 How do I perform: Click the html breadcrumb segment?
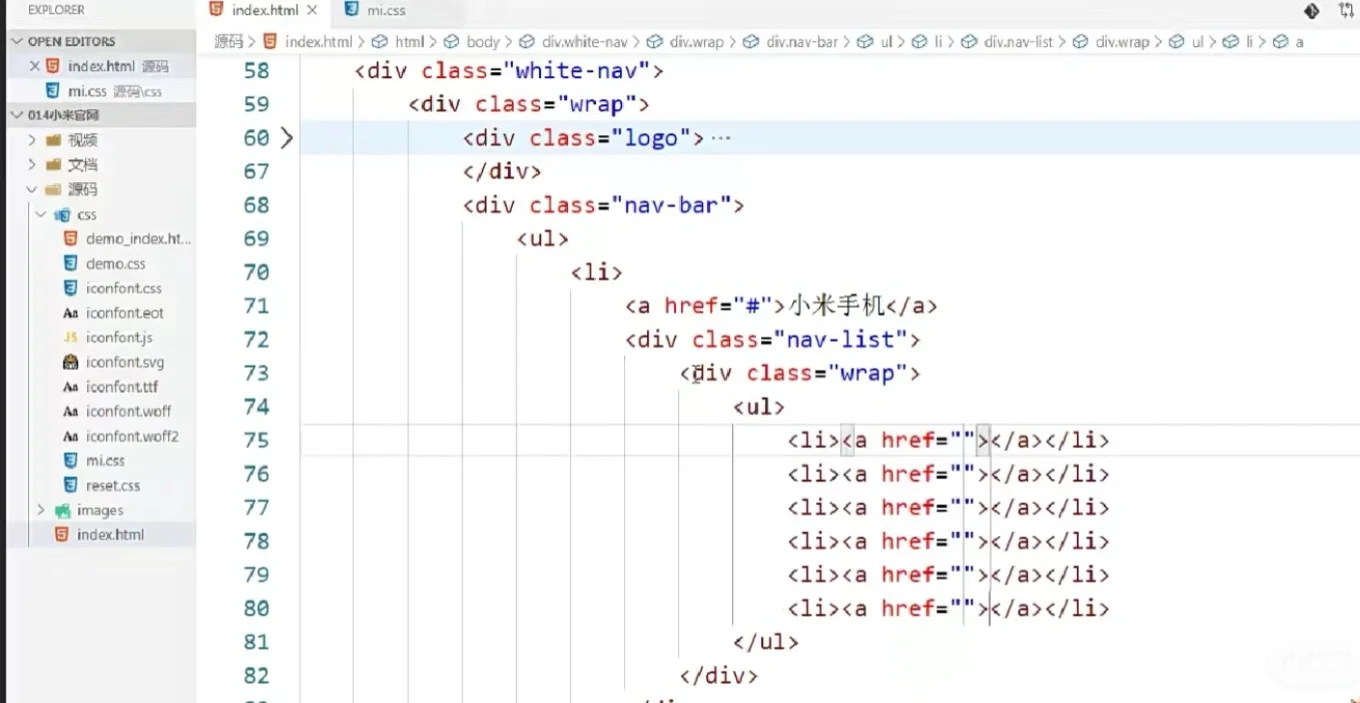[409, 42]
